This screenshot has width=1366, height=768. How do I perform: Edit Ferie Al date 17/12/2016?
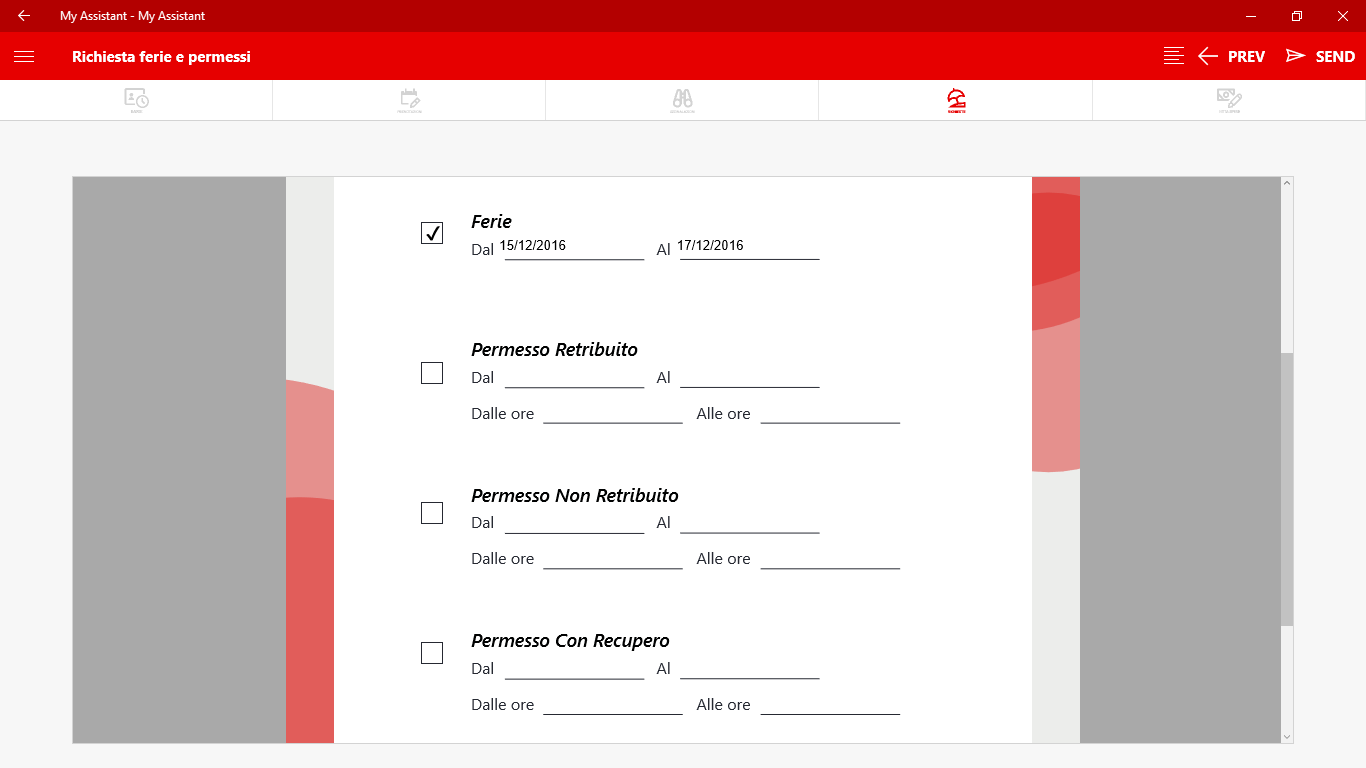[x=749, y=247]
